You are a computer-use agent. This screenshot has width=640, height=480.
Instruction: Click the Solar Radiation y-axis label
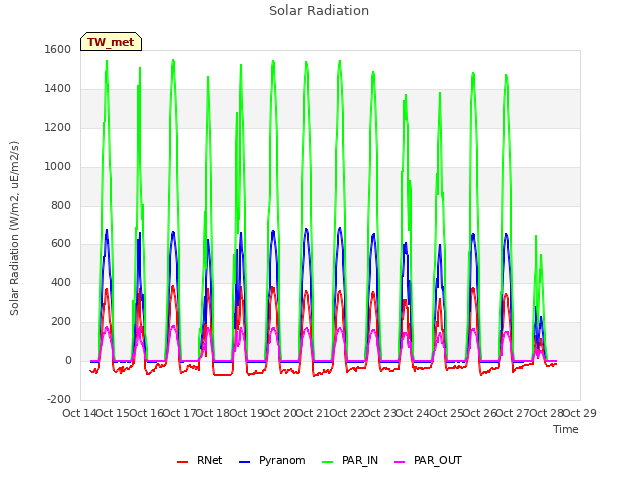click(x=14, y=228)
